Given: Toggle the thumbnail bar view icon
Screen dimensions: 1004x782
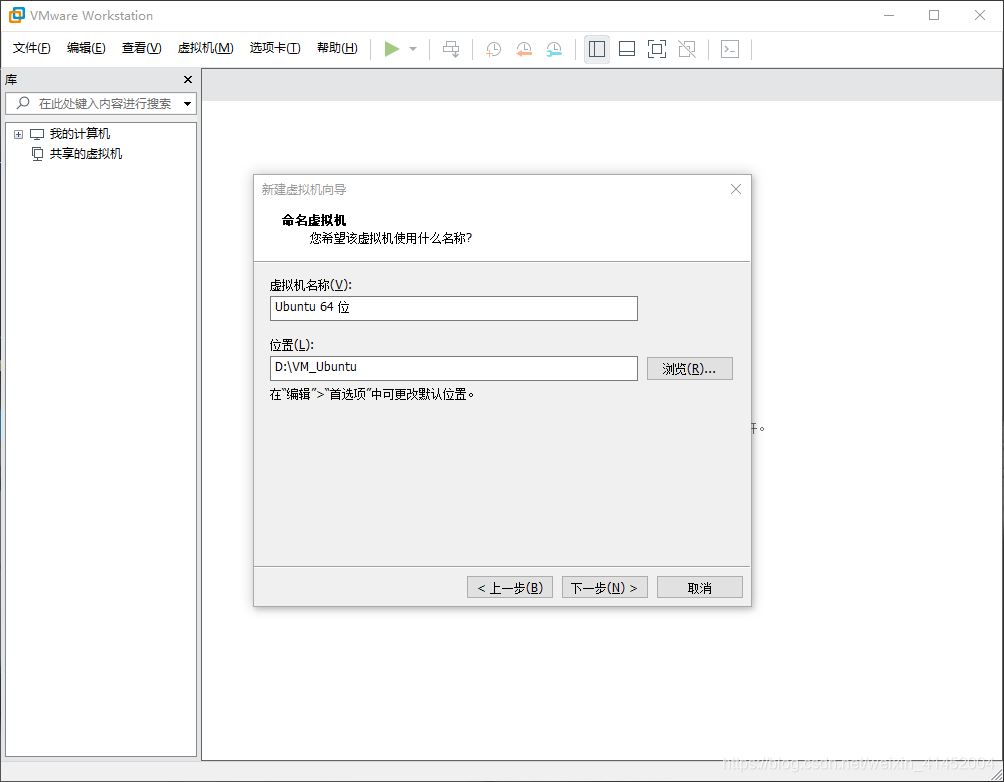Looking at the screenshot, I should coord(626,48).
